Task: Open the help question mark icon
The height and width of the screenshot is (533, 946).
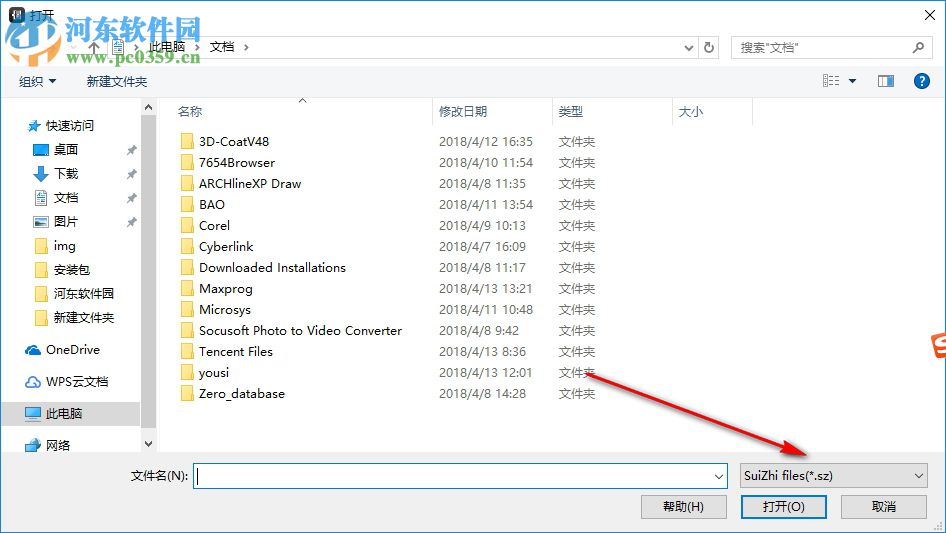Action: (921, 81)
